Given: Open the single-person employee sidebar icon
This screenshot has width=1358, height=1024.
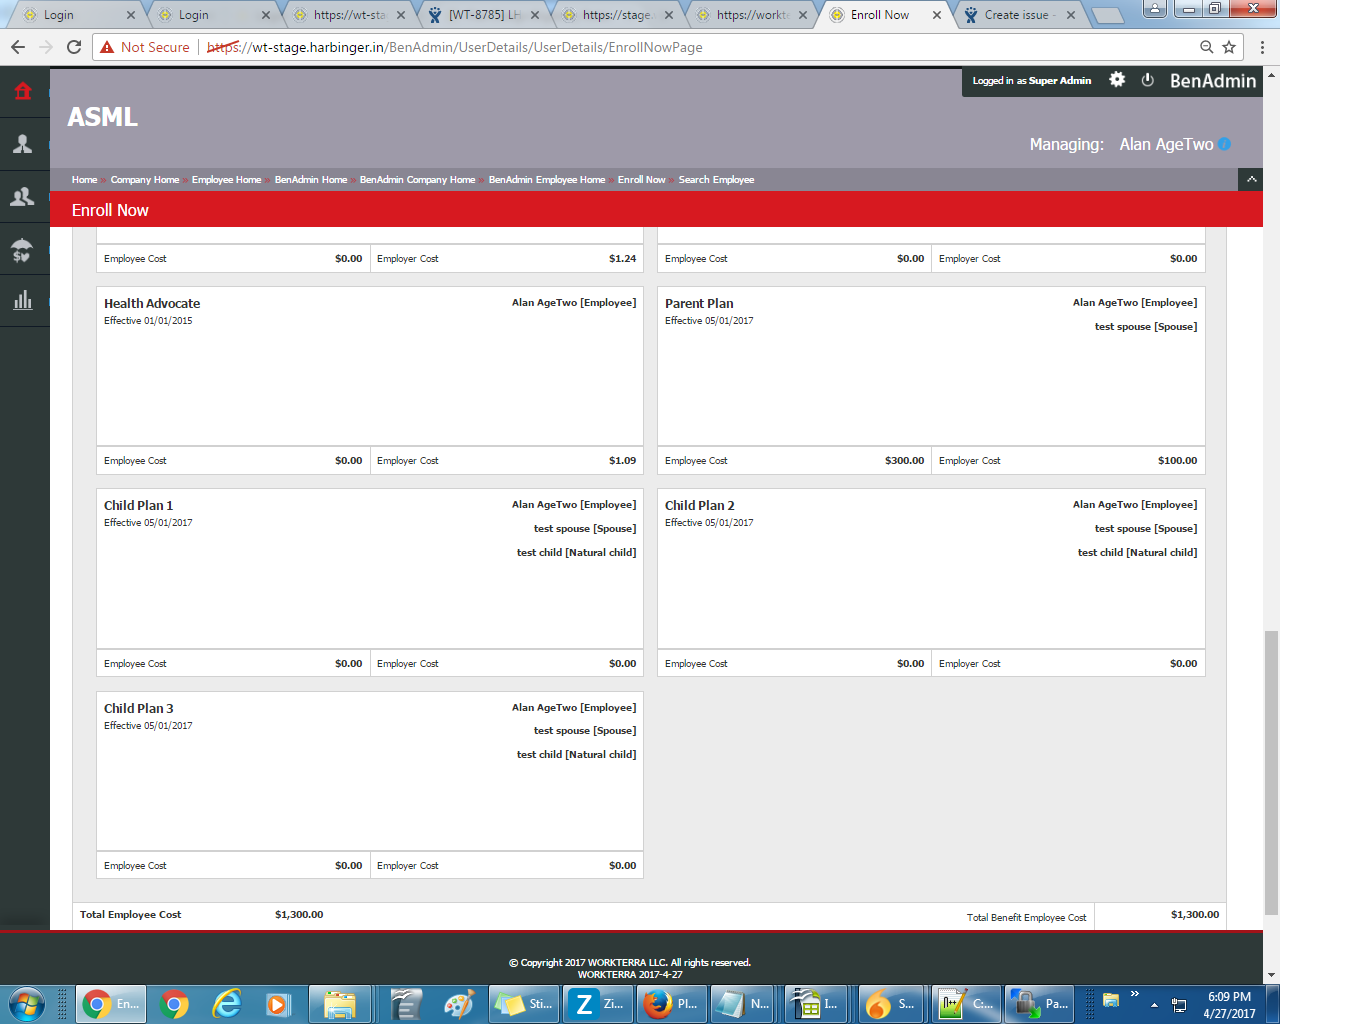Looking at the screenshot, I should tap(23, 145).
